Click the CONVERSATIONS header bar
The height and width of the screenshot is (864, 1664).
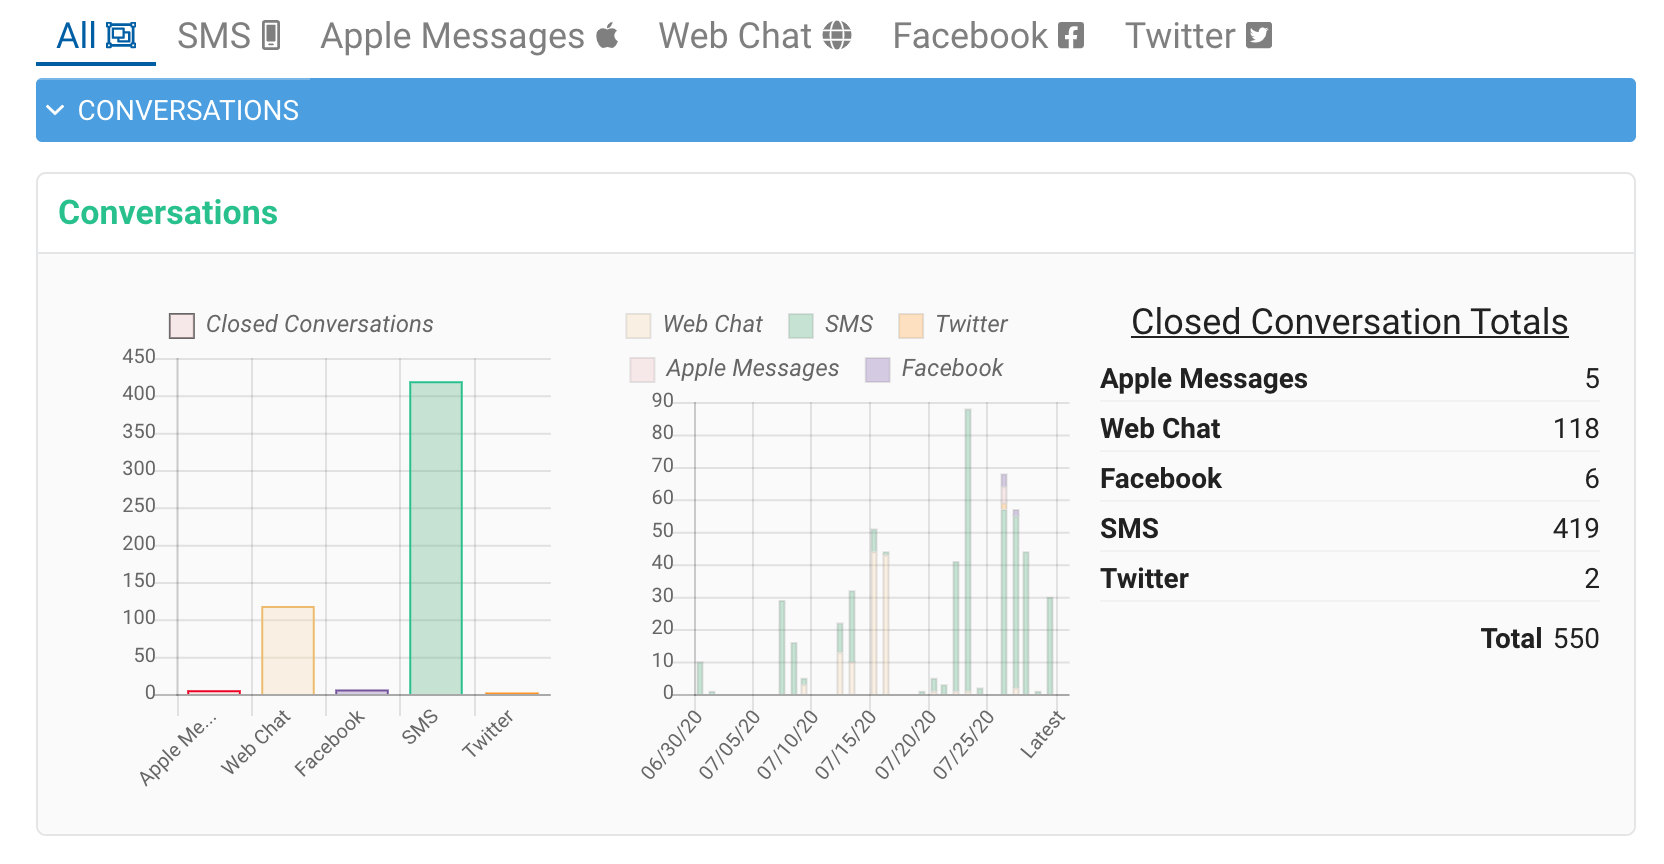point(835,110)
